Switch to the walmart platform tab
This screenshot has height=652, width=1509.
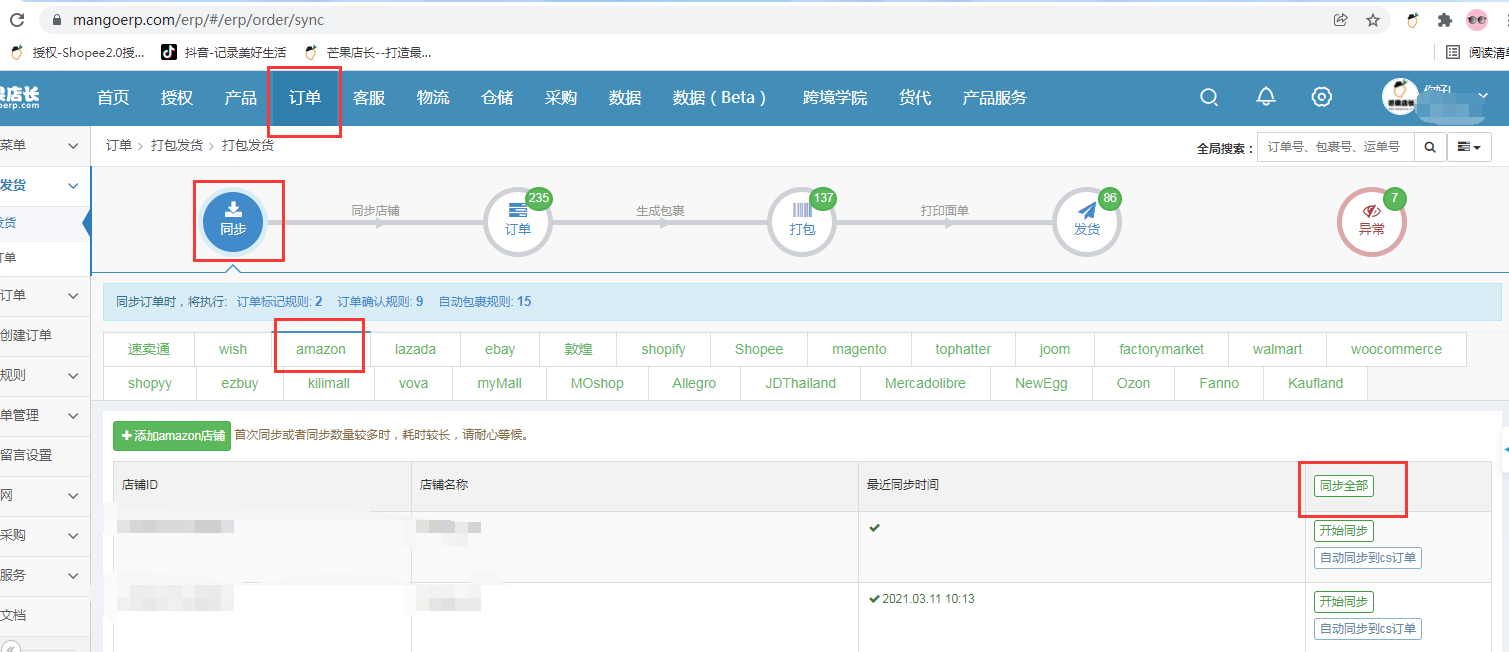(x=1277, y=349)
